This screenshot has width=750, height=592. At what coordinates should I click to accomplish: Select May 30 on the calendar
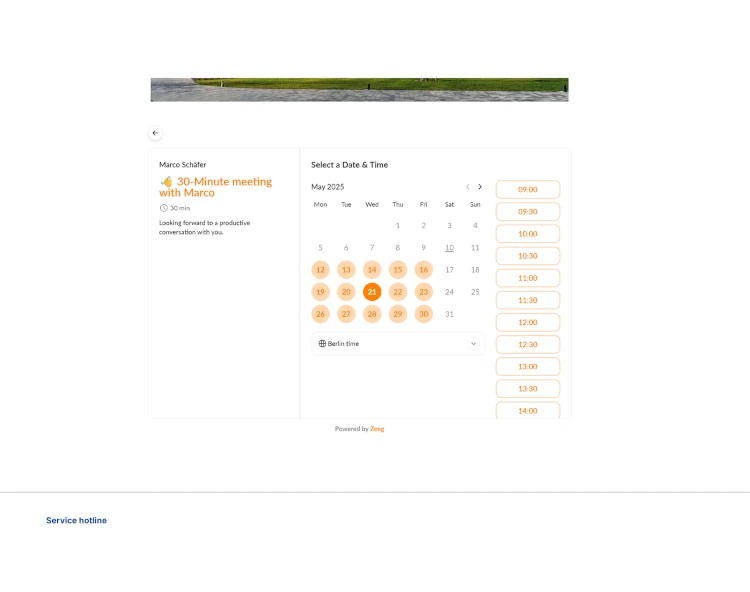point(424,314)
